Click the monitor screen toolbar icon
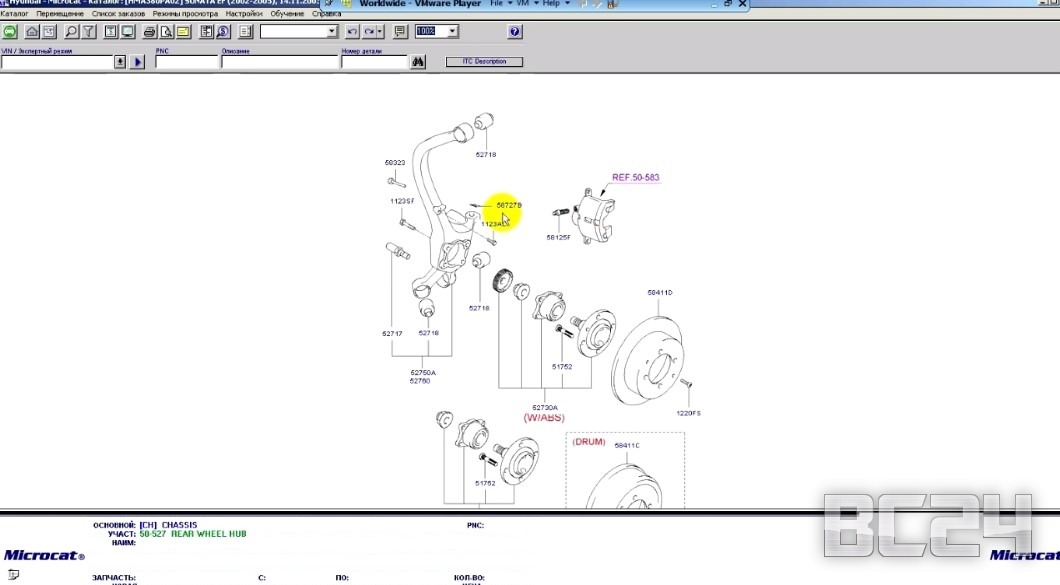The image size is (1060, 585). 127,32
